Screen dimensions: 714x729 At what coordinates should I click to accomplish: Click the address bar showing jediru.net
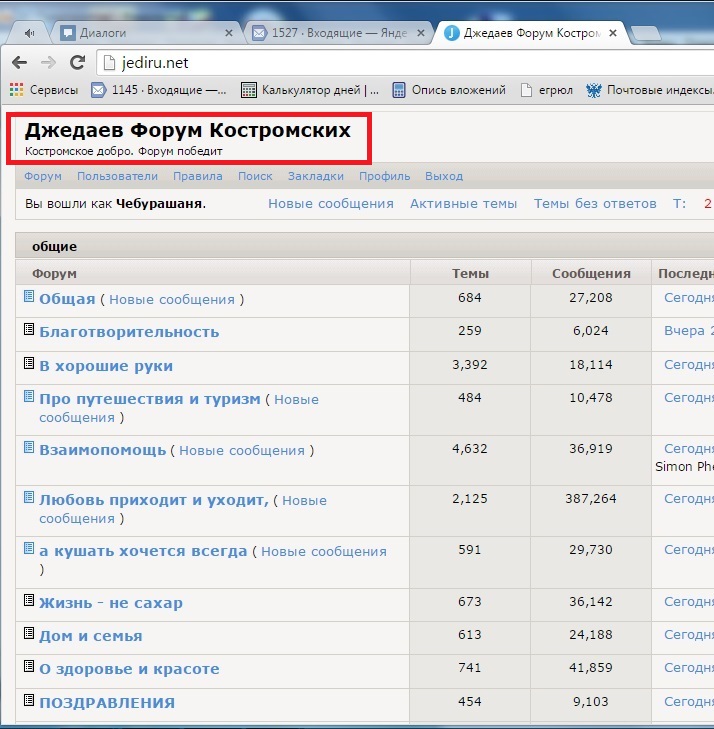coord(400,63)
